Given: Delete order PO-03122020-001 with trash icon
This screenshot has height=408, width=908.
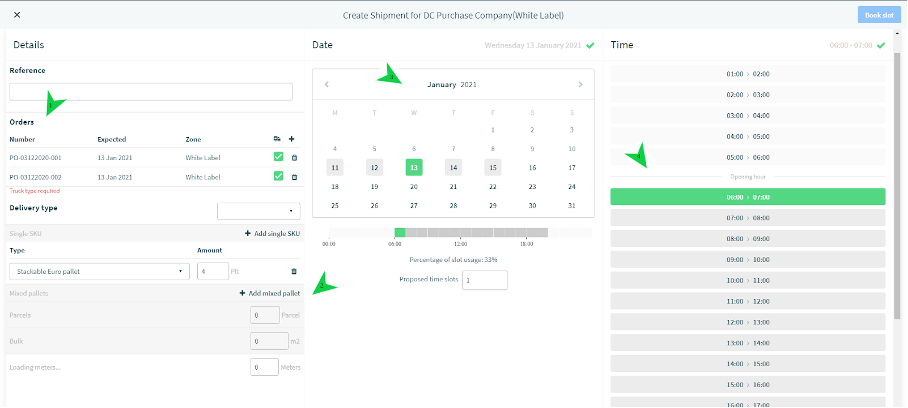Looking at the screenshot, I should [294, 157].
